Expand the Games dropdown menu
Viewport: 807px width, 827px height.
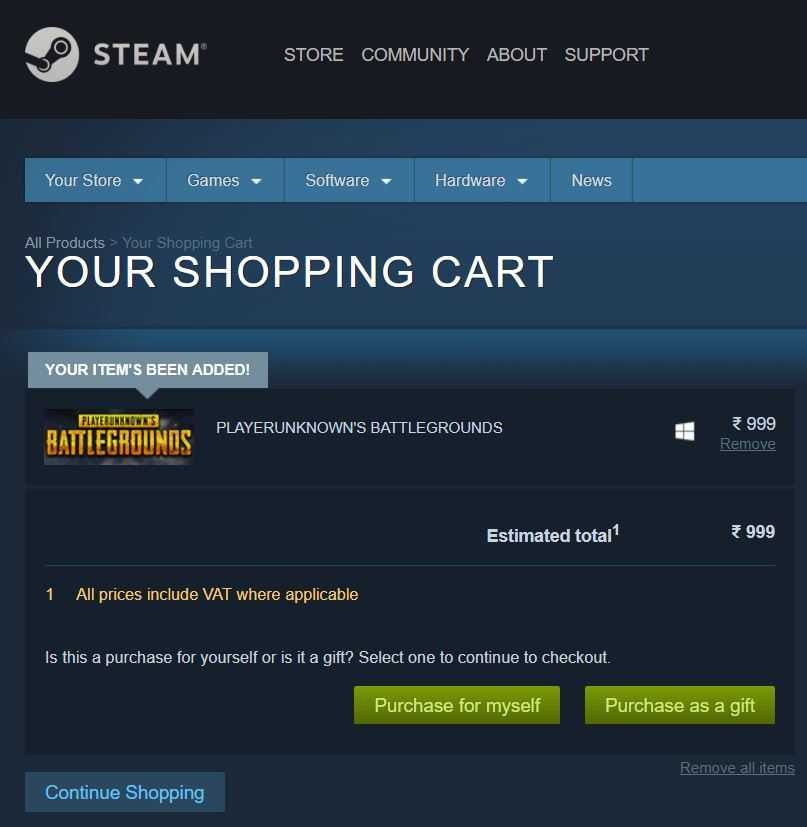click(x=225, y=180)
